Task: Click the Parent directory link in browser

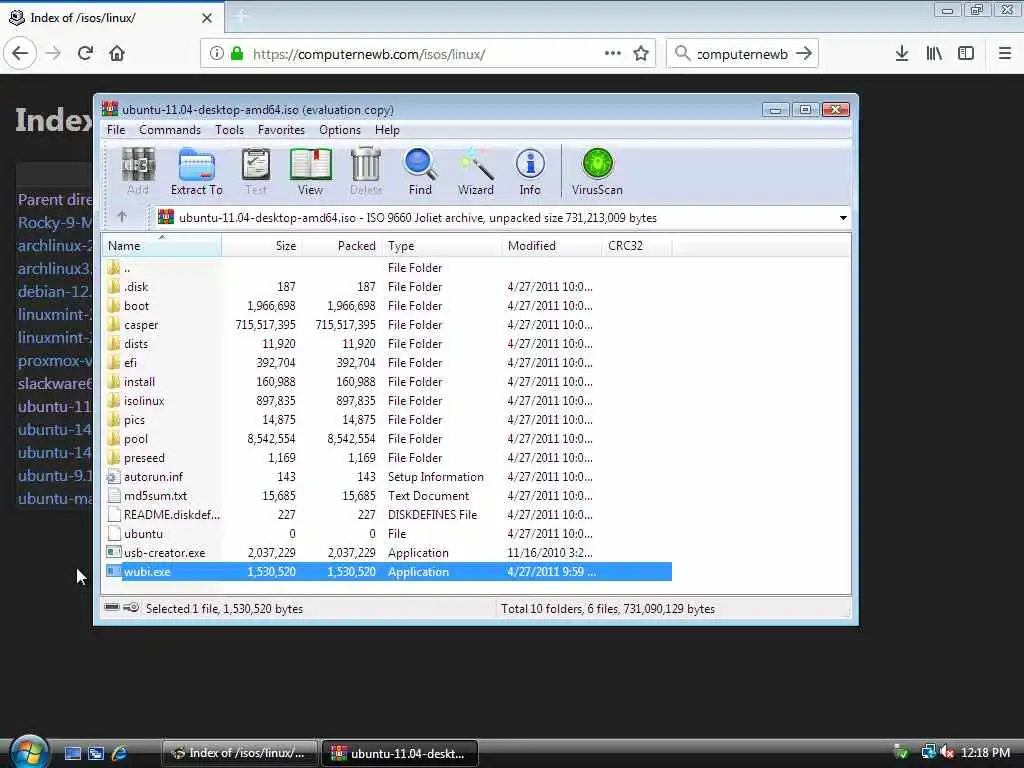Action: 55,200
